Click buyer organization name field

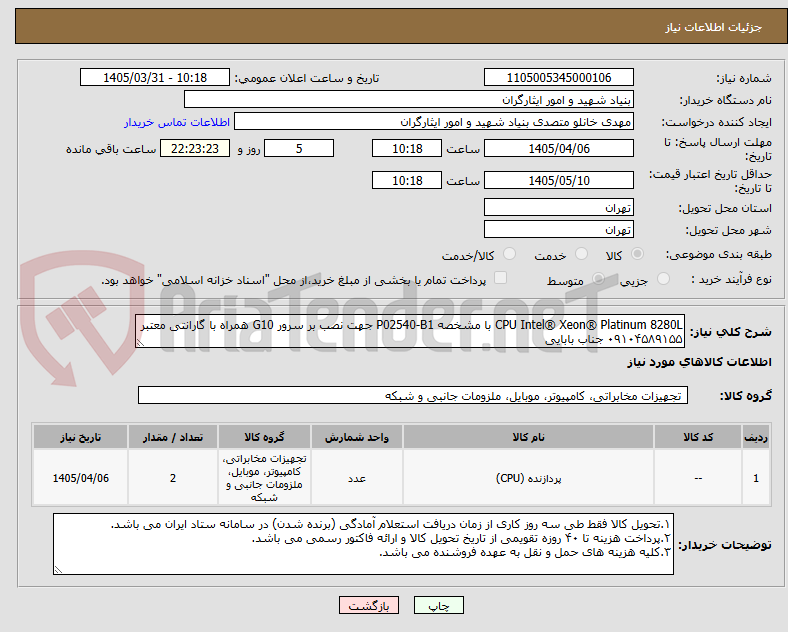pyautogui.click(x=409, y=99)
